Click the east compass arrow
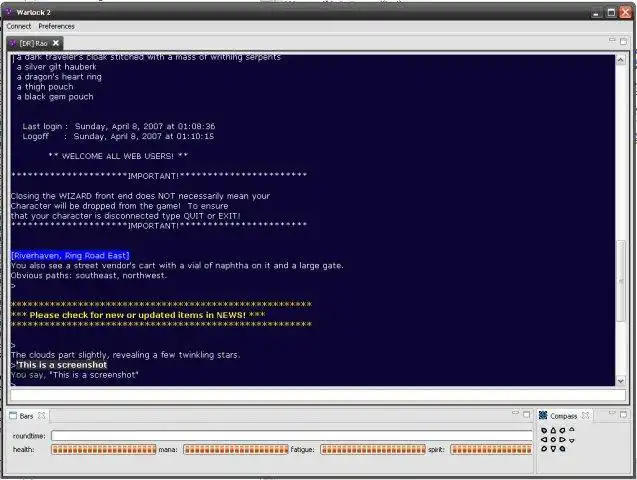Image resolution: width=637 pixels, height=480 pixels. pos(562,439)
